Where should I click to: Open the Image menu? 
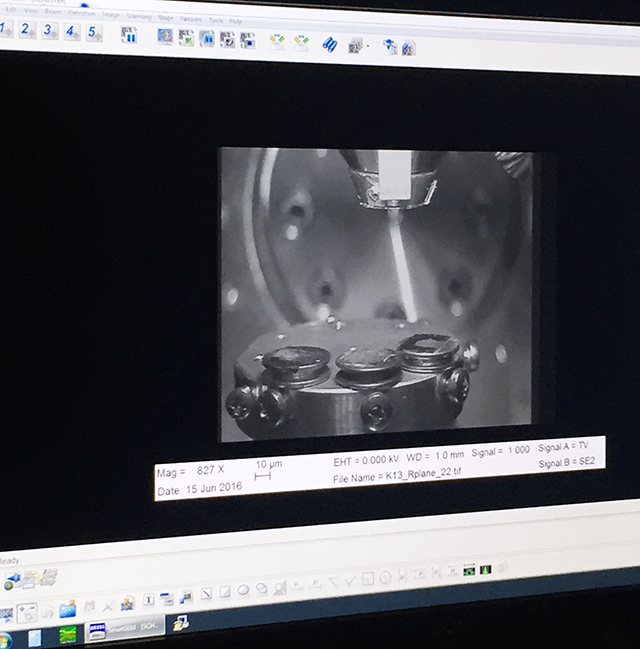pyautogui.click(x=111, y=15)
